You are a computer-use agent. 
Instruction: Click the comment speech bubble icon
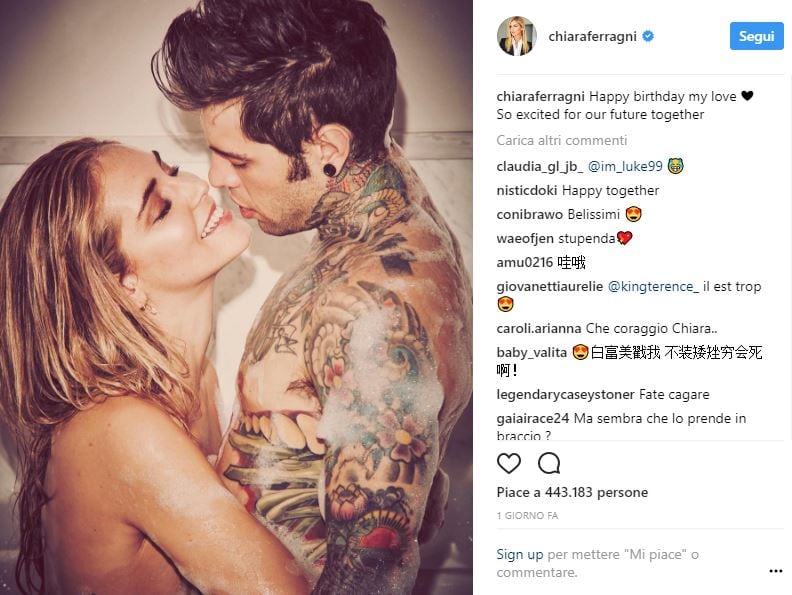tap(549, 463)
